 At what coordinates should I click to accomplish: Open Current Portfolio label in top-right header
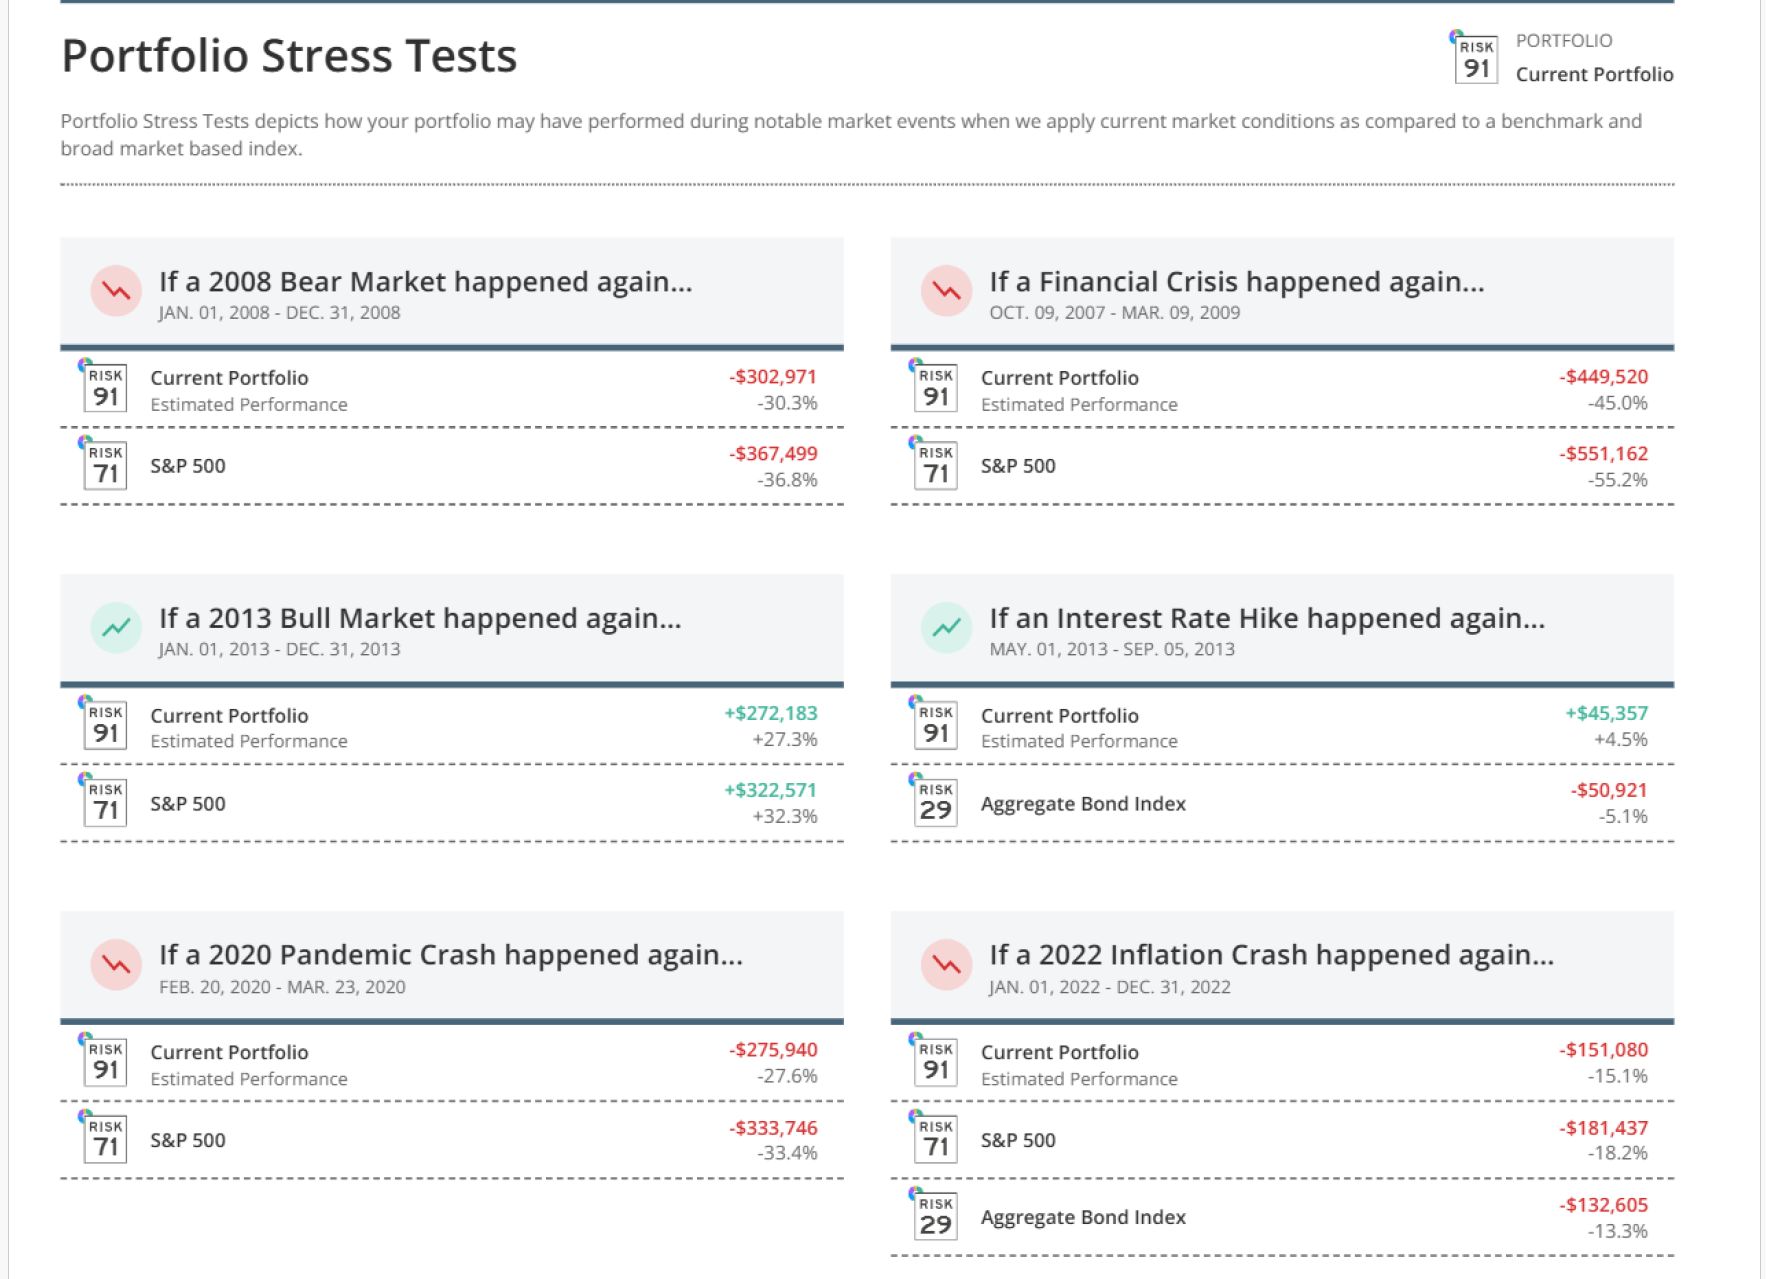coord(1594,74)
